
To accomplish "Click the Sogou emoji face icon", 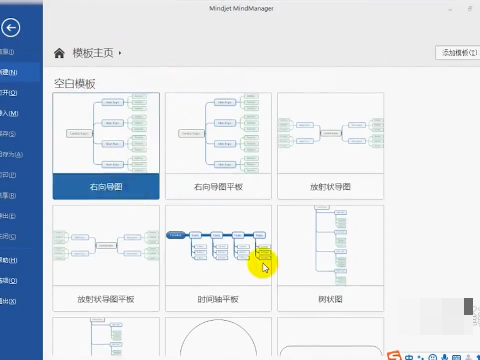I will click(433, 357).
